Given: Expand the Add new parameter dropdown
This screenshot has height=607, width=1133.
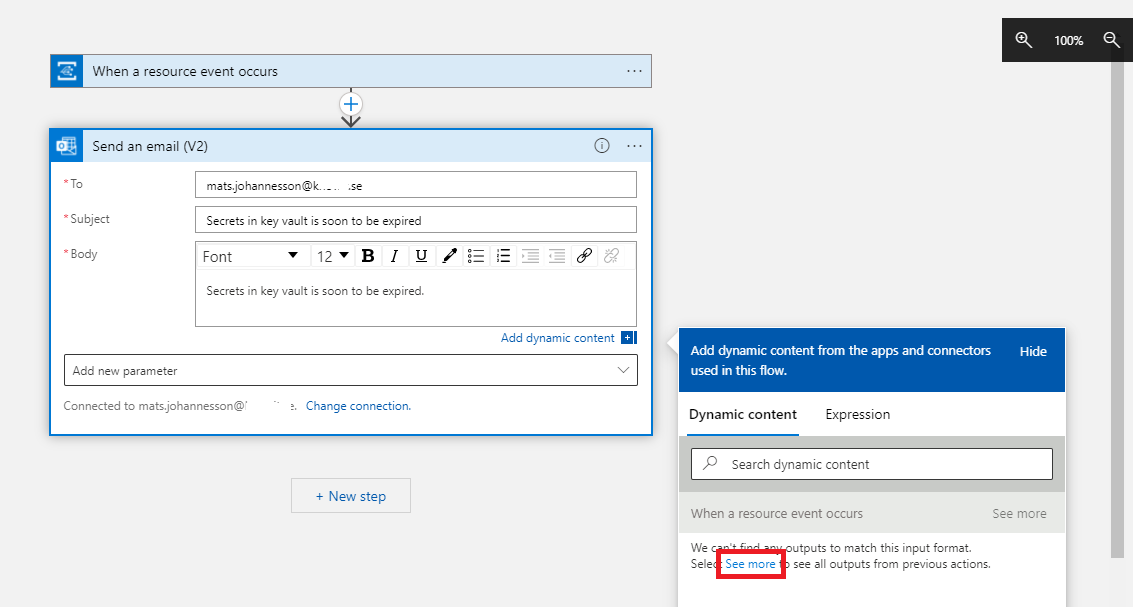Looking at the screenshot, I should coord(350,370).
